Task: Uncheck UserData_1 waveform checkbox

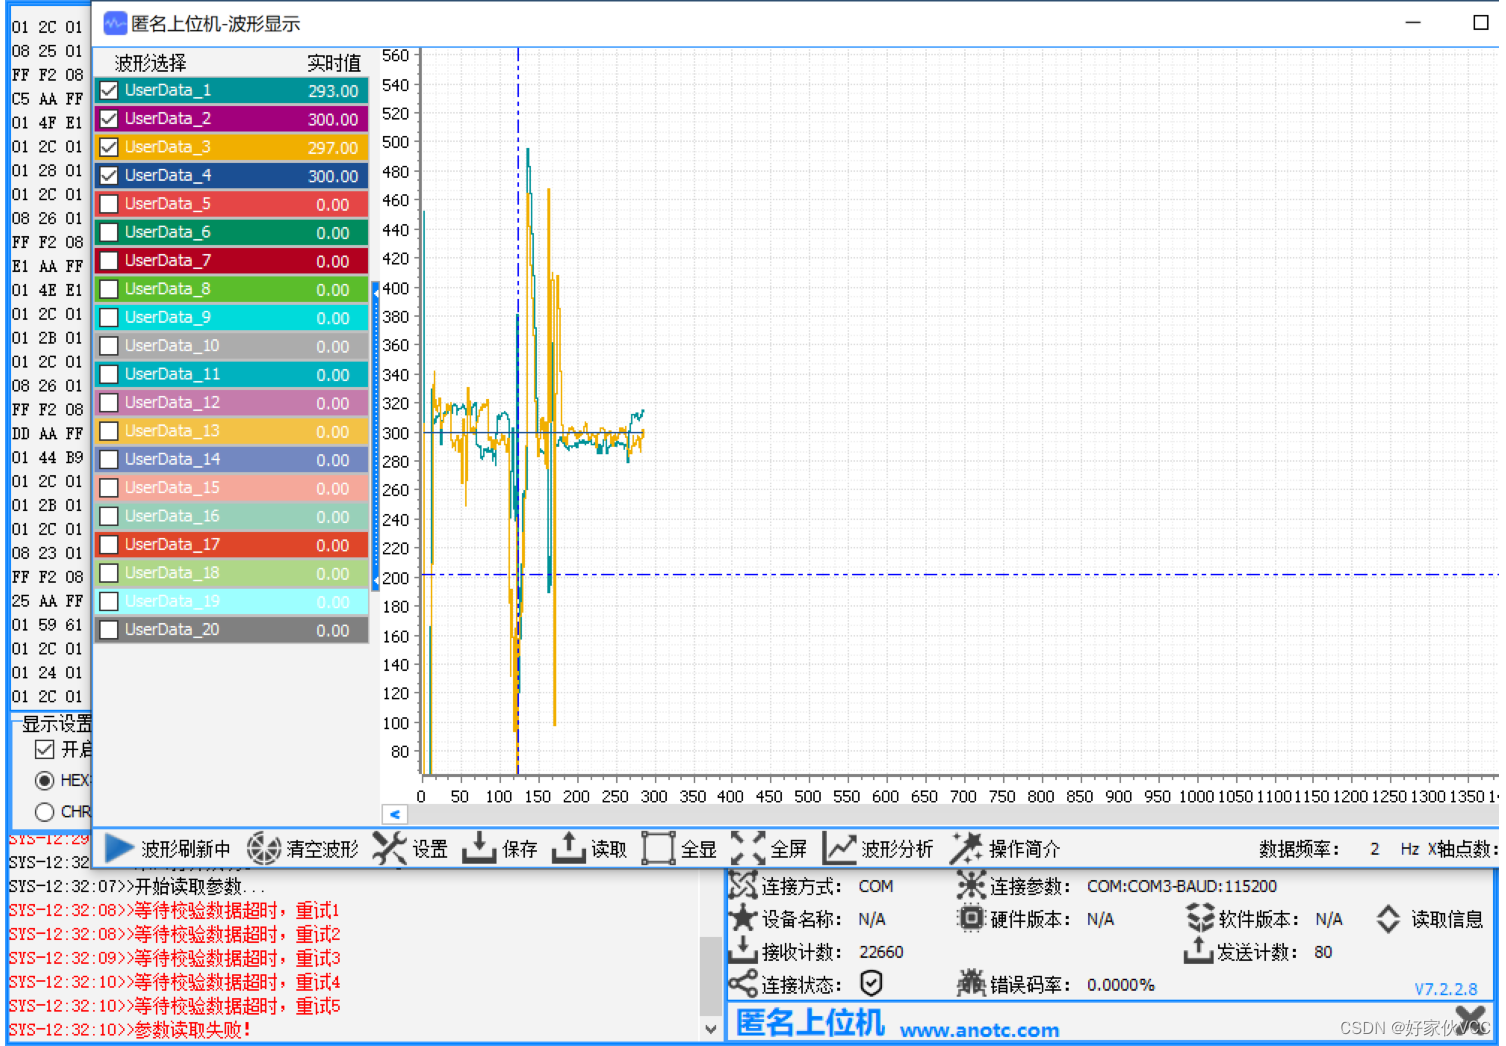Action: [109, 91]
